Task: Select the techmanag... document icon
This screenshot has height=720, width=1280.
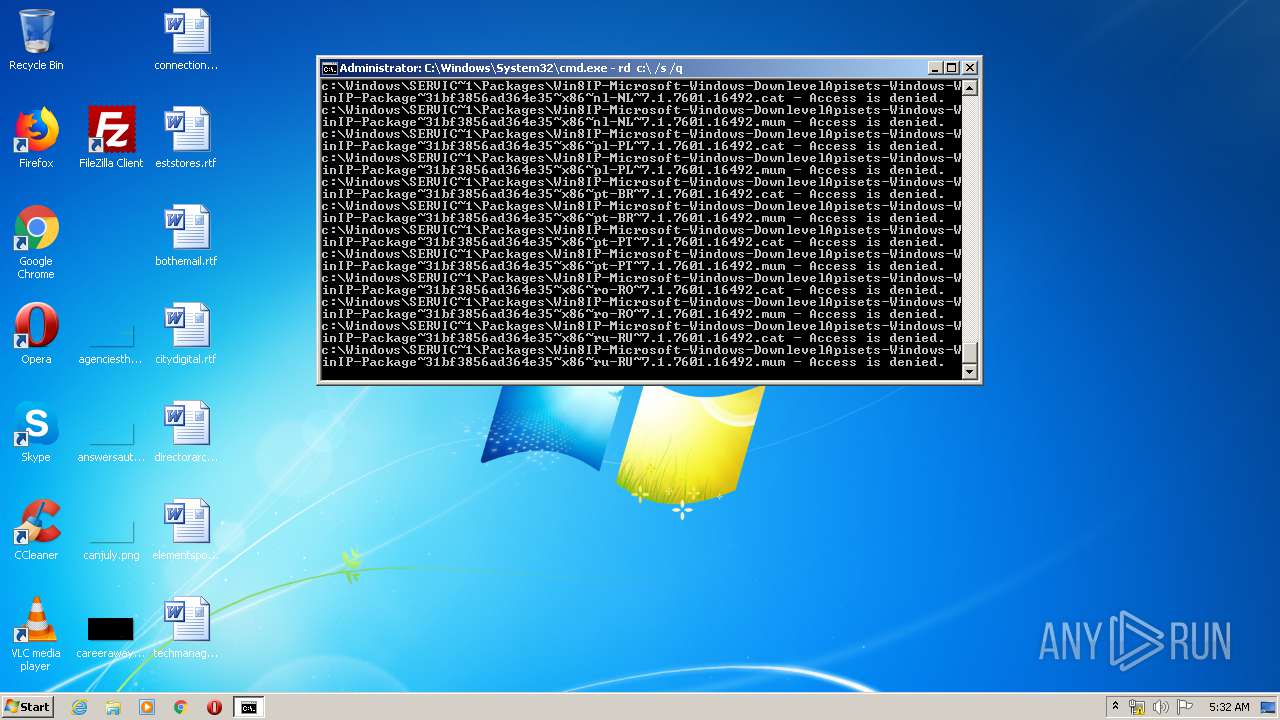Action: (x=186, y=628)
